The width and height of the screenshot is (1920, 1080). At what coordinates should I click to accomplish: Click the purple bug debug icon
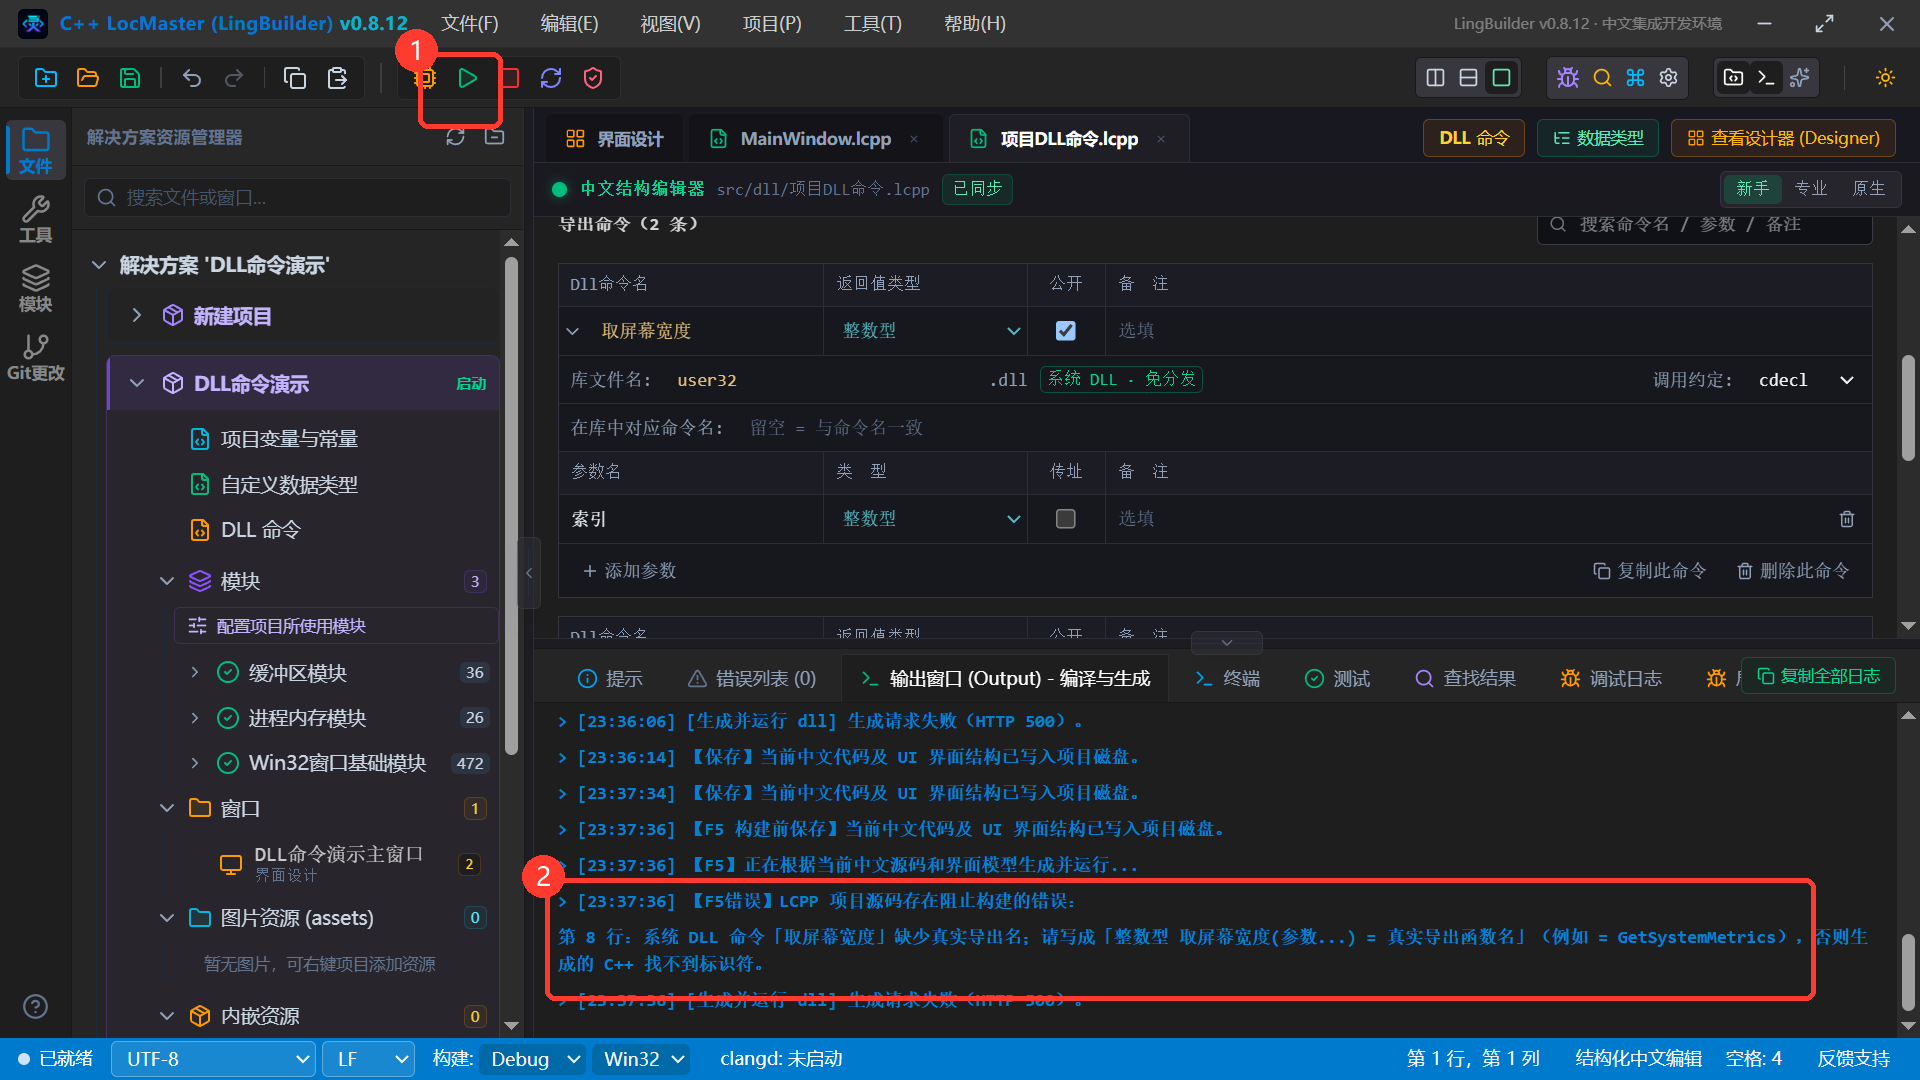coord(1568,78)
